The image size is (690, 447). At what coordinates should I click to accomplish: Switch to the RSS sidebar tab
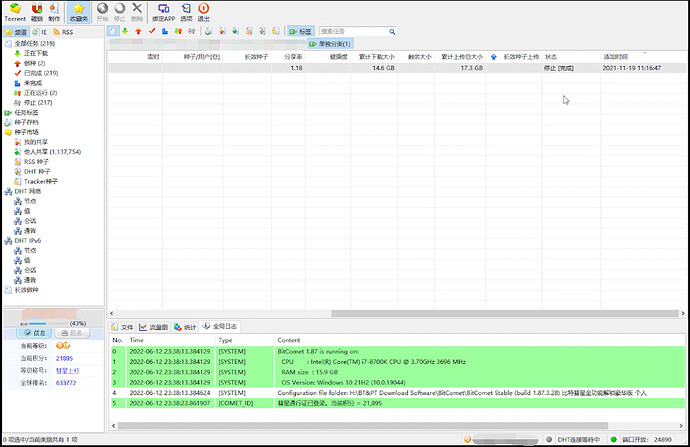[63, 32]
